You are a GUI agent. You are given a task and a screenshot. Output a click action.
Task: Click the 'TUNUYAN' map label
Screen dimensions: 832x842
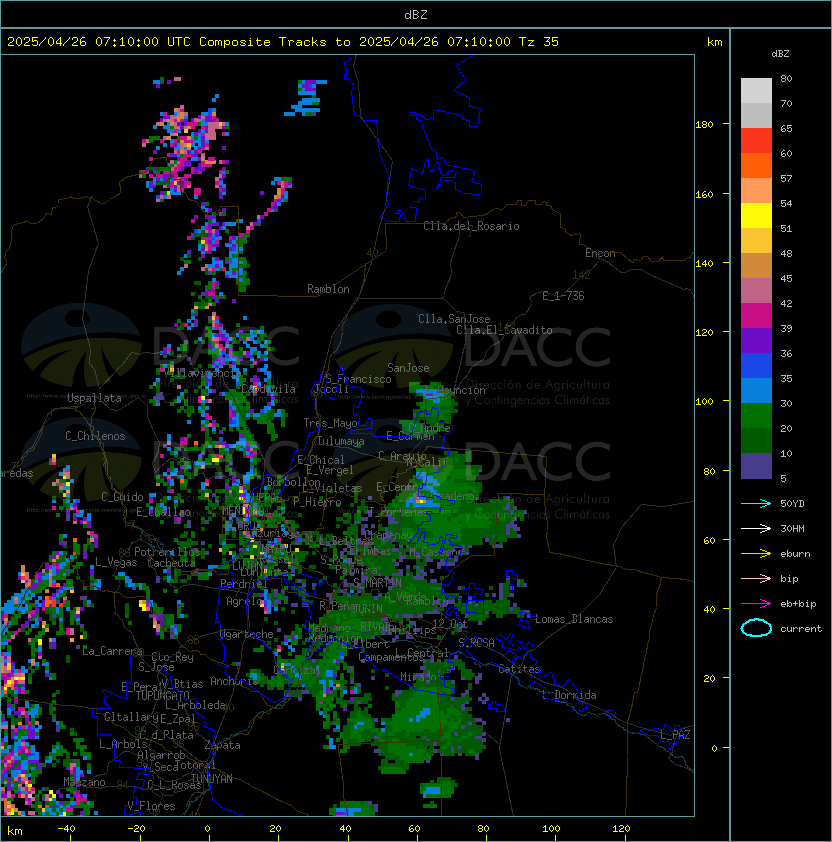point(212,779)
